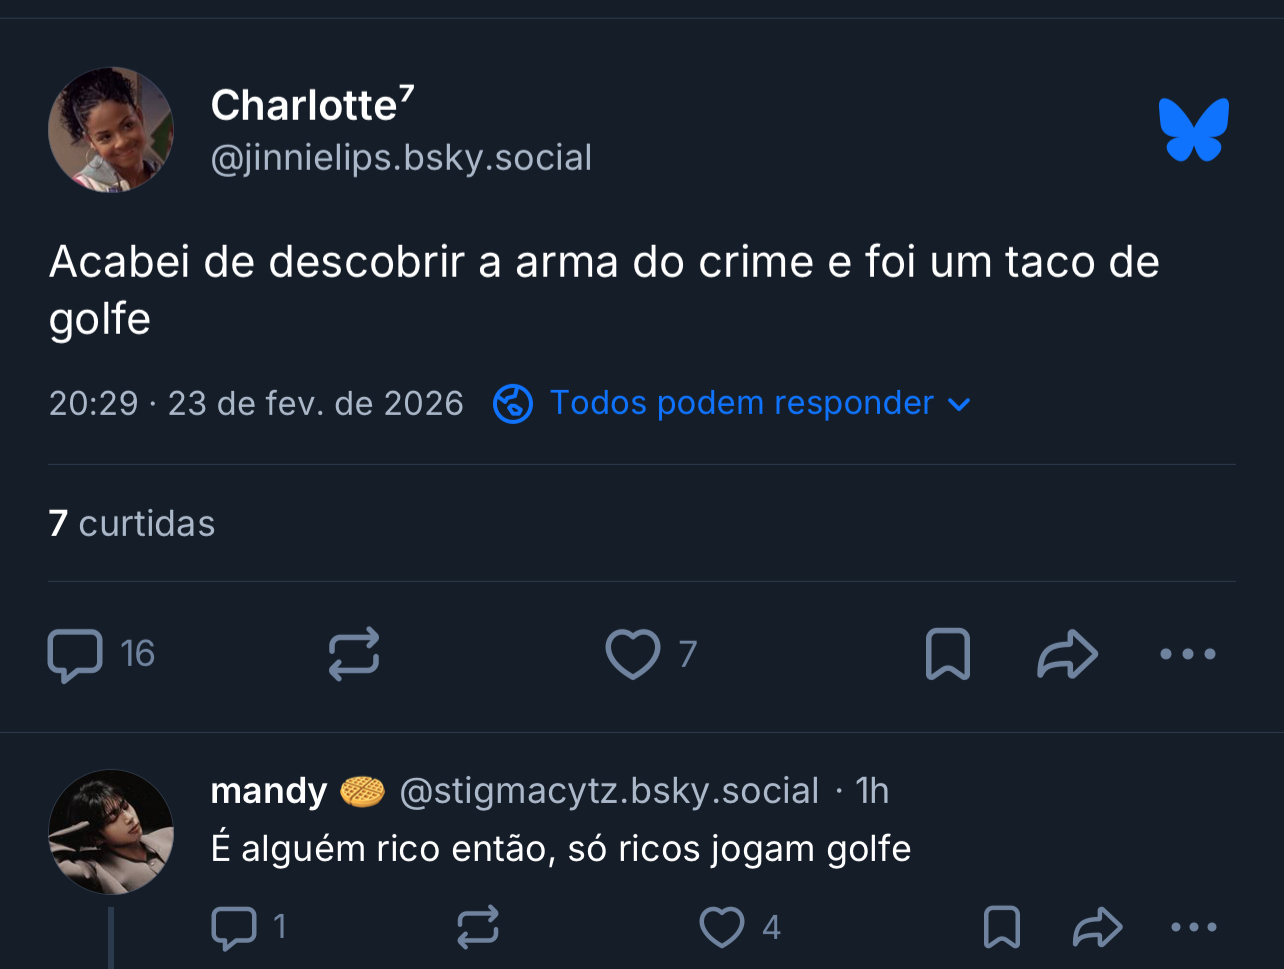Like Charlotte's post with heart icon
1284x969 pixels.
tap(633, 654)
